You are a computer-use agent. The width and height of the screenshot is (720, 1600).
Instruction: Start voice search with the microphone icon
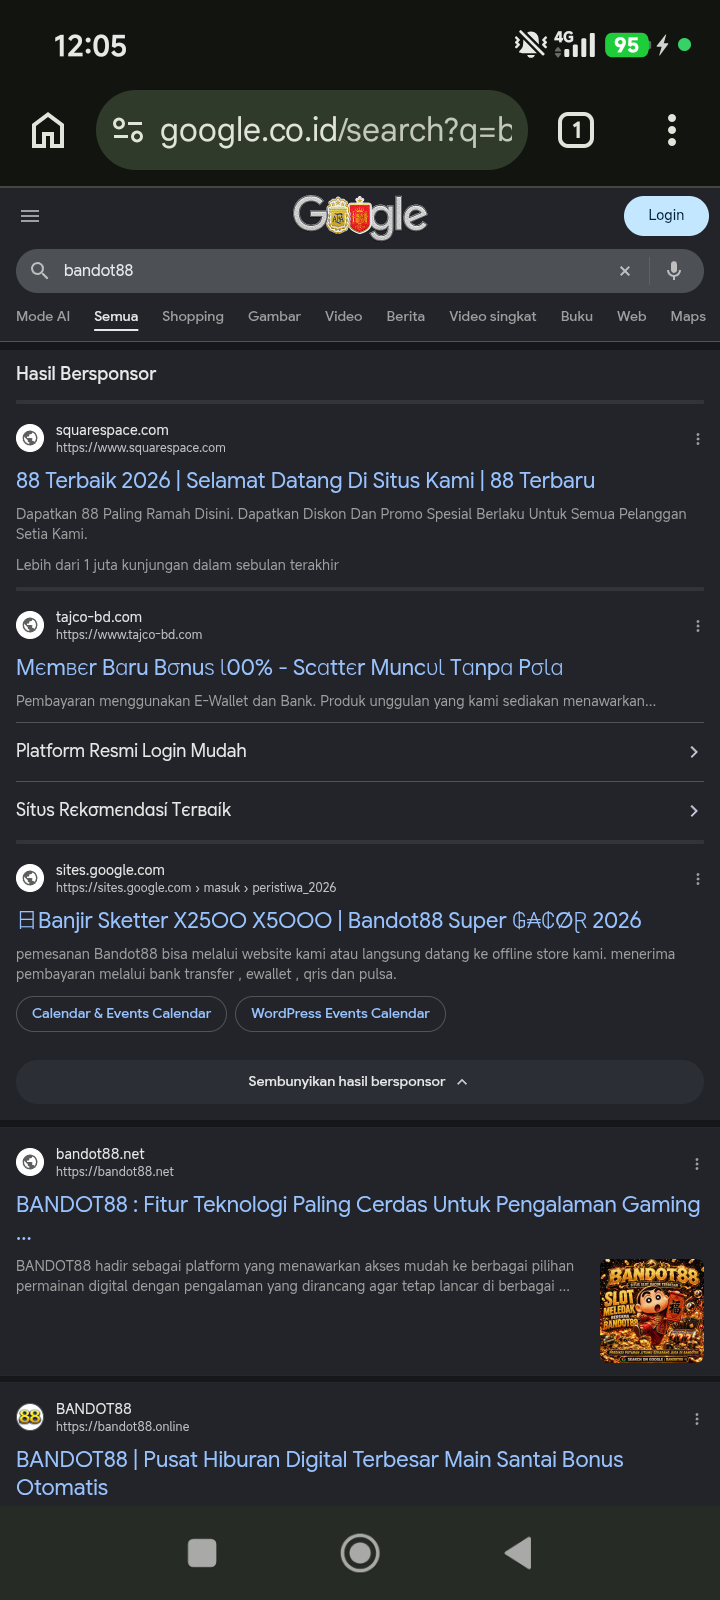[674, 271]
